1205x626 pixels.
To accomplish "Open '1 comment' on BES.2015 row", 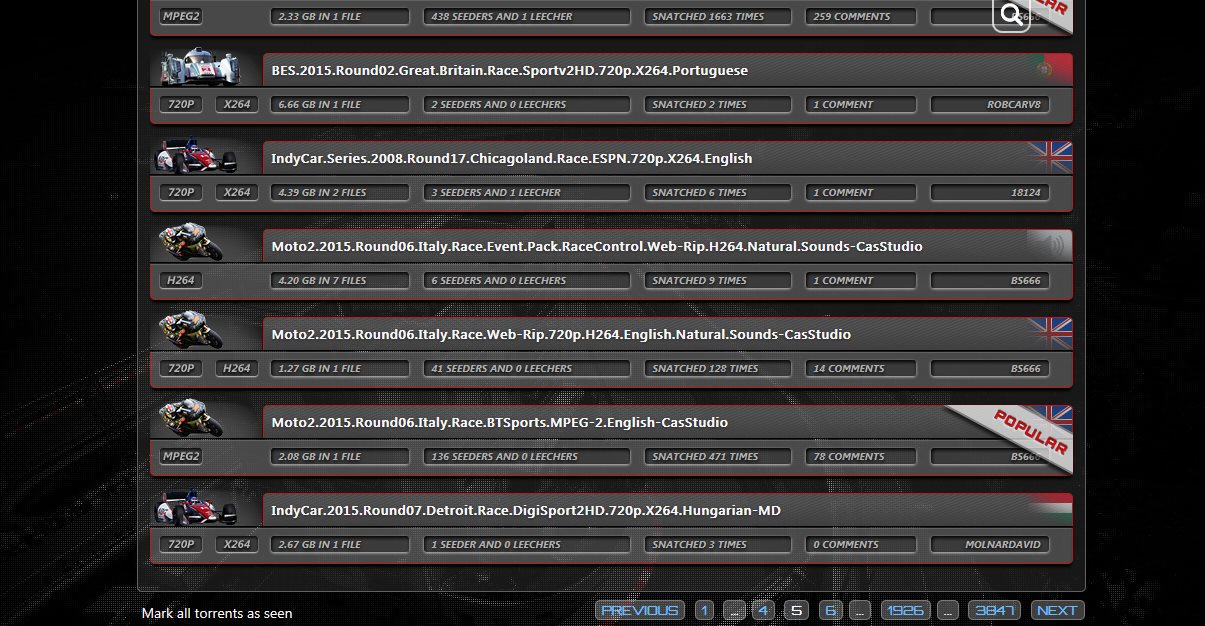I will pos(861,104).
